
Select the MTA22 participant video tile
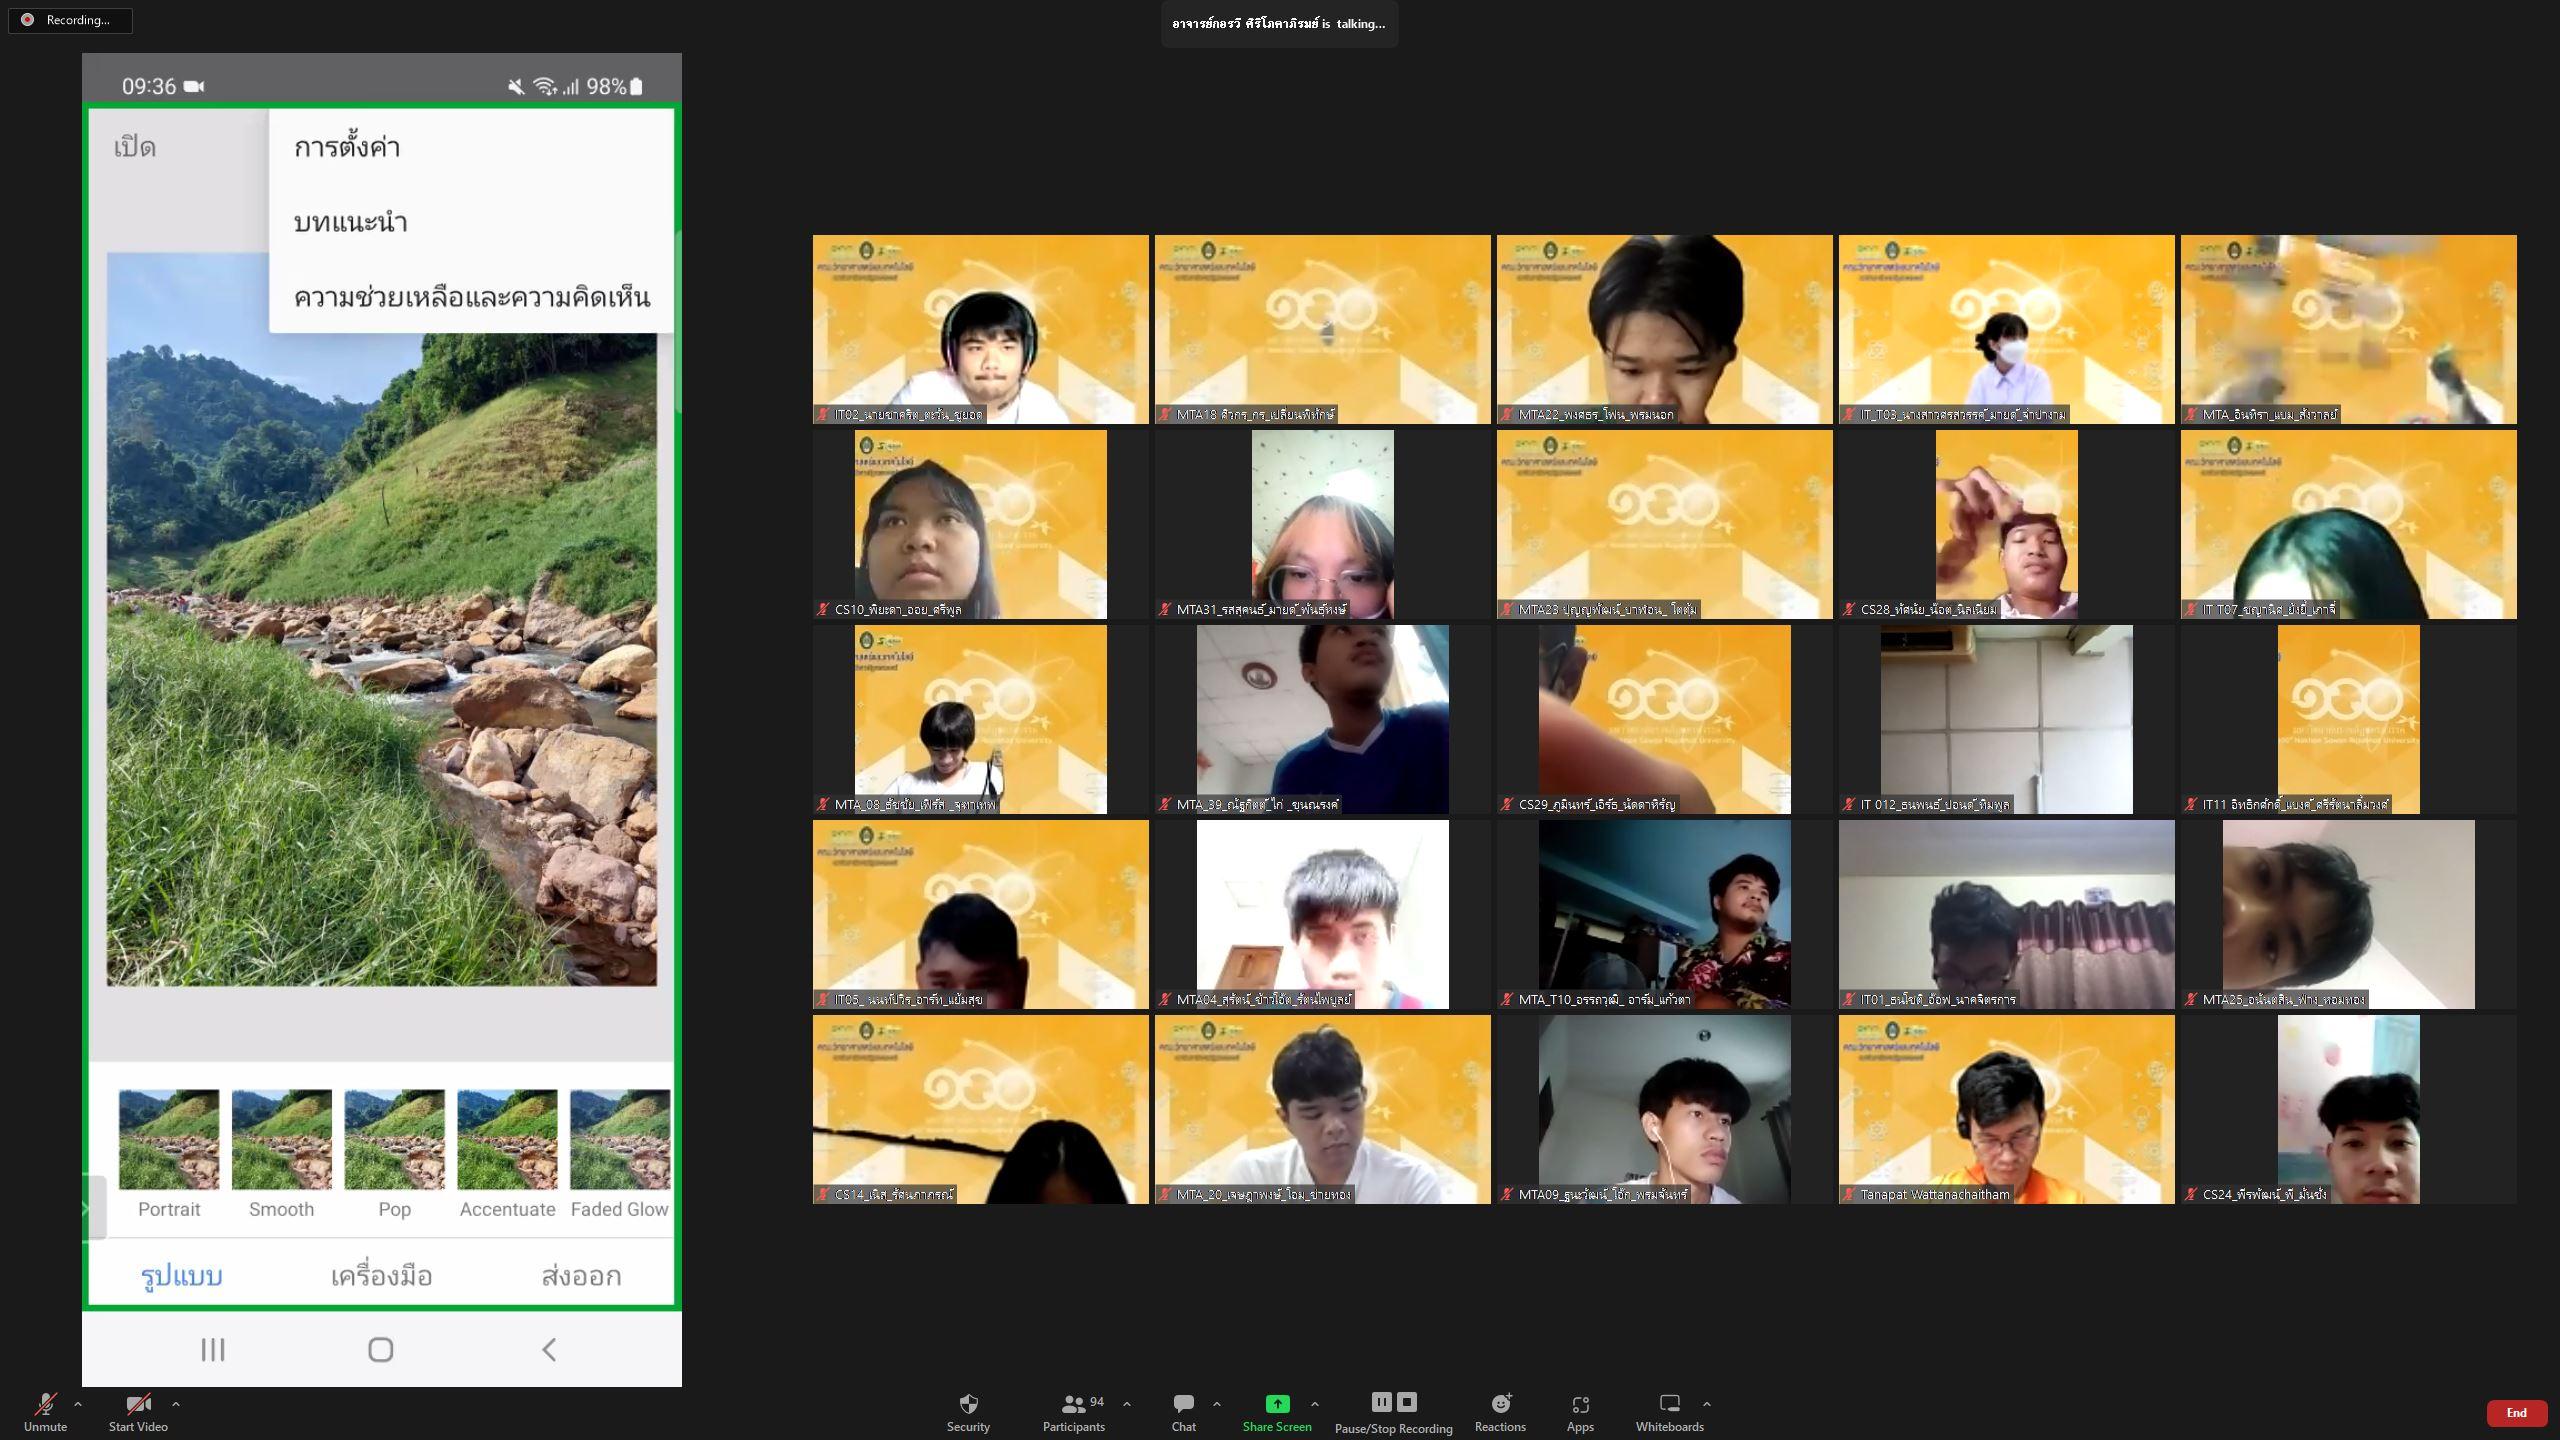click(x=1665, y=329)
